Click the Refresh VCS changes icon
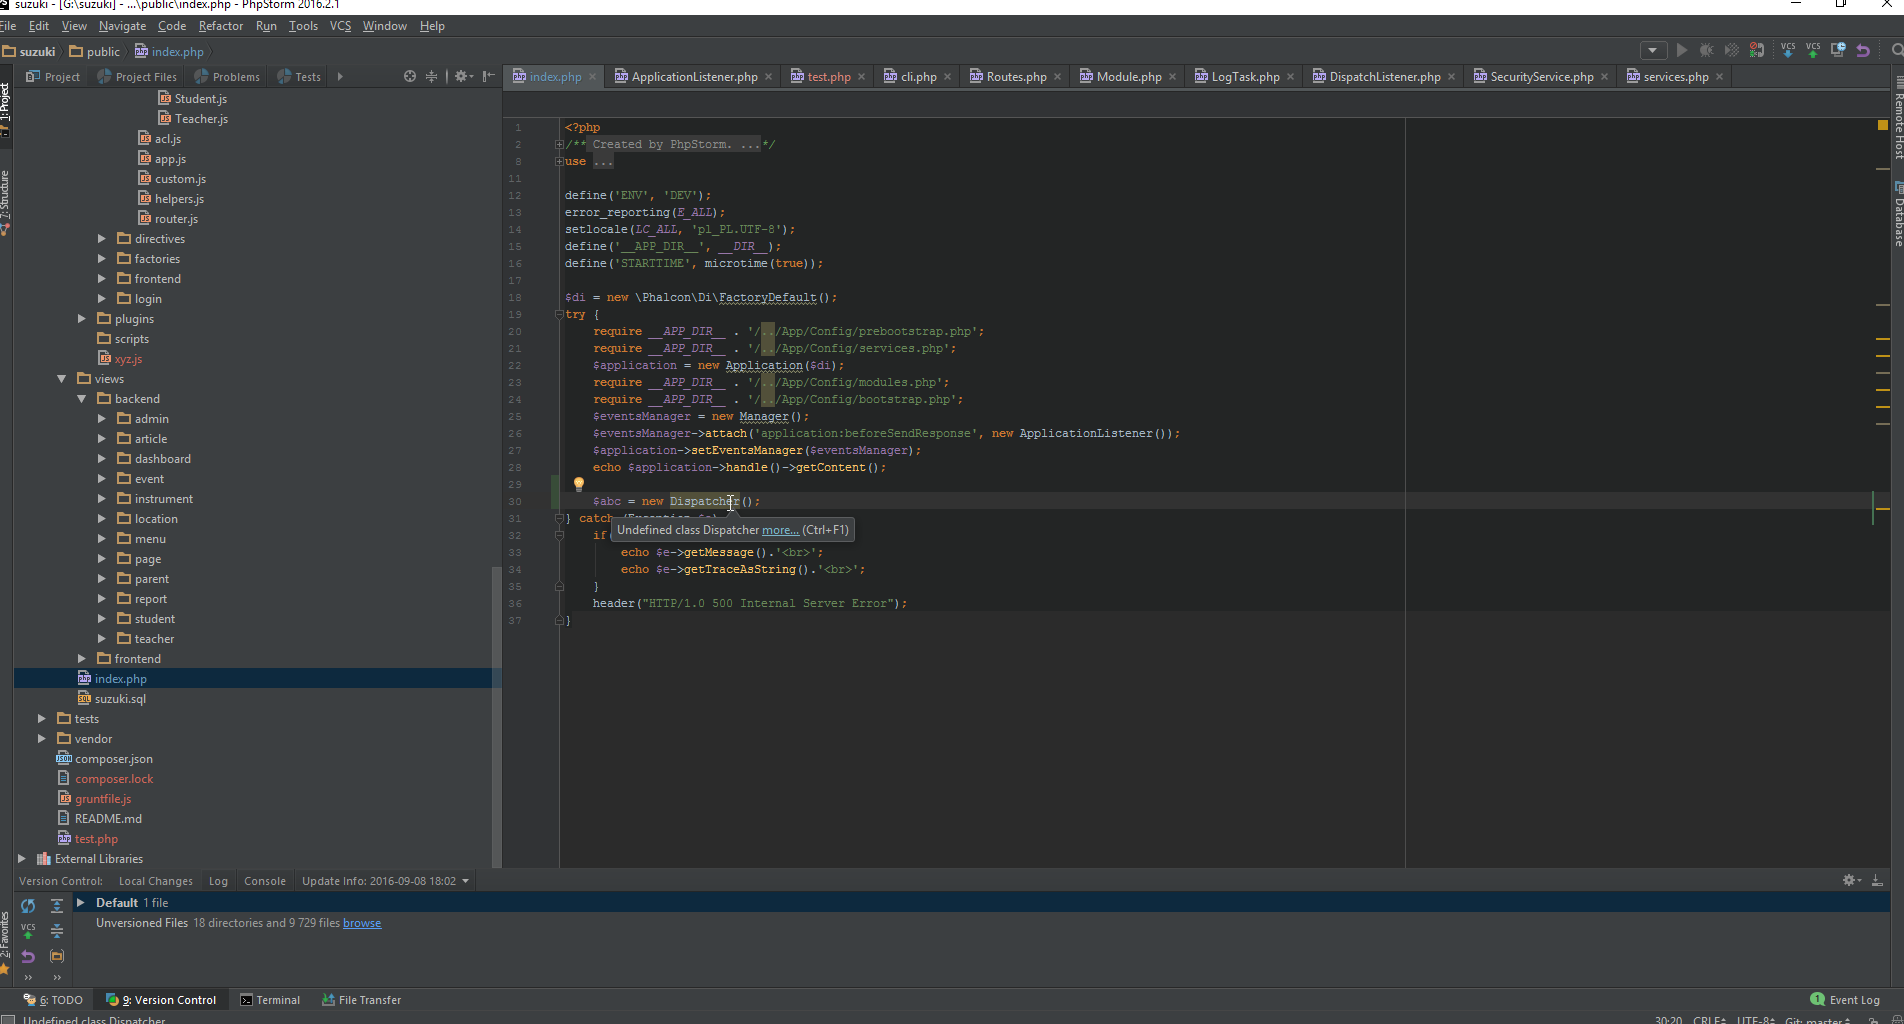 point(28,905)
